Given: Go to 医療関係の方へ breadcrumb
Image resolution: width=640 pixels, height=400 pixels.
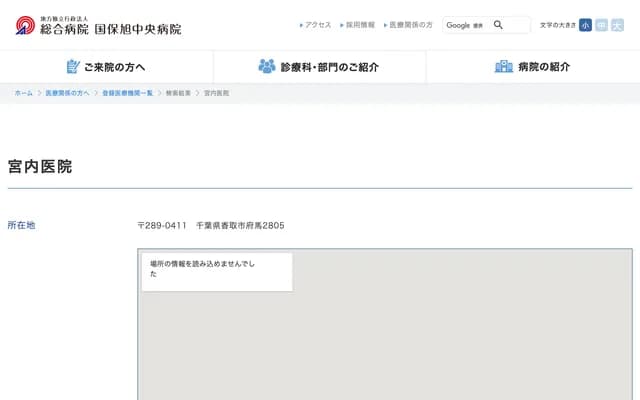Looking at the screenshot, I should (x=67, y=93).
